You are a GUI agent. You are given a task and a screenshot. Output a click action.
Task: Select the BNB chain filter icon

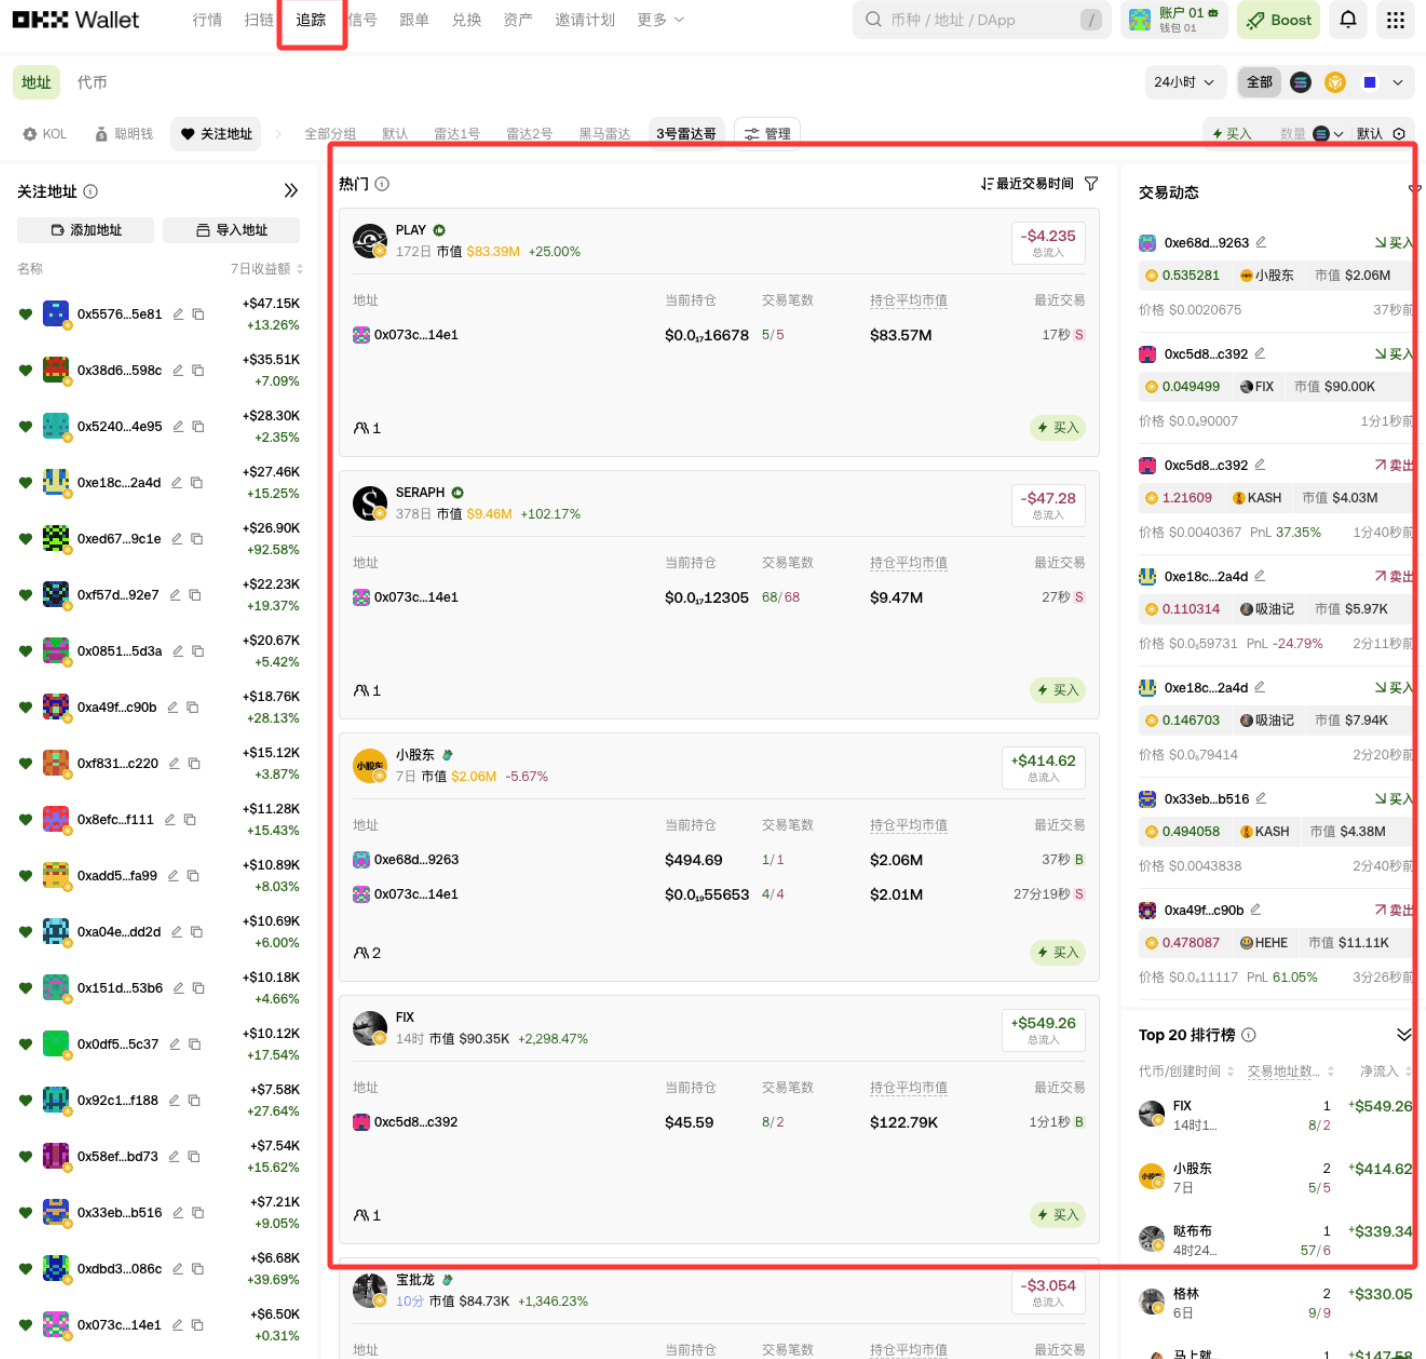click(x=1335, y=83)
